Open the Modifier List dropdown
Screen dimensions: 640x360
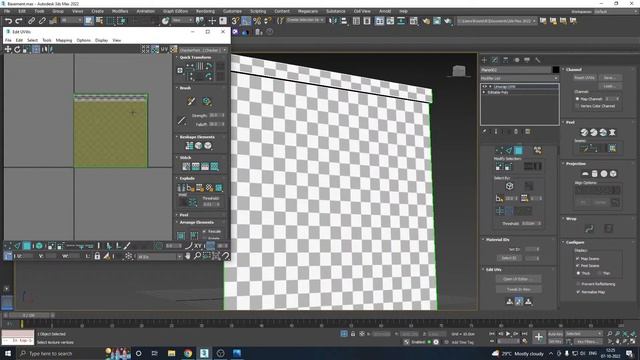(519, 78)
